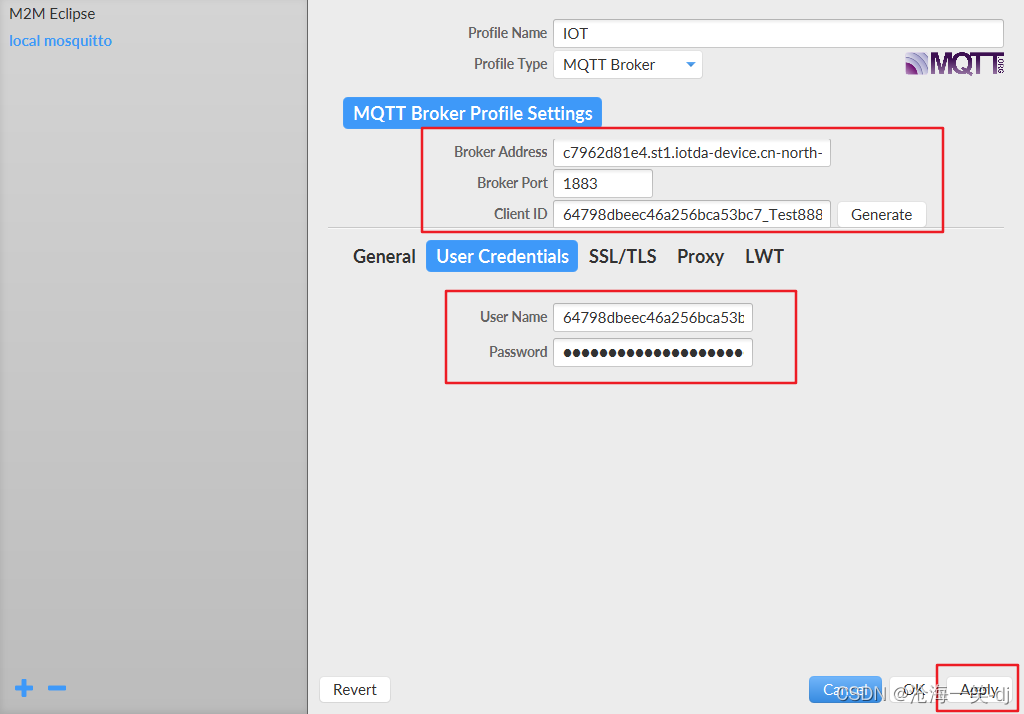The image size is (1024, 714).
Task: Show the LWT tab
Action: click(764, 256)
